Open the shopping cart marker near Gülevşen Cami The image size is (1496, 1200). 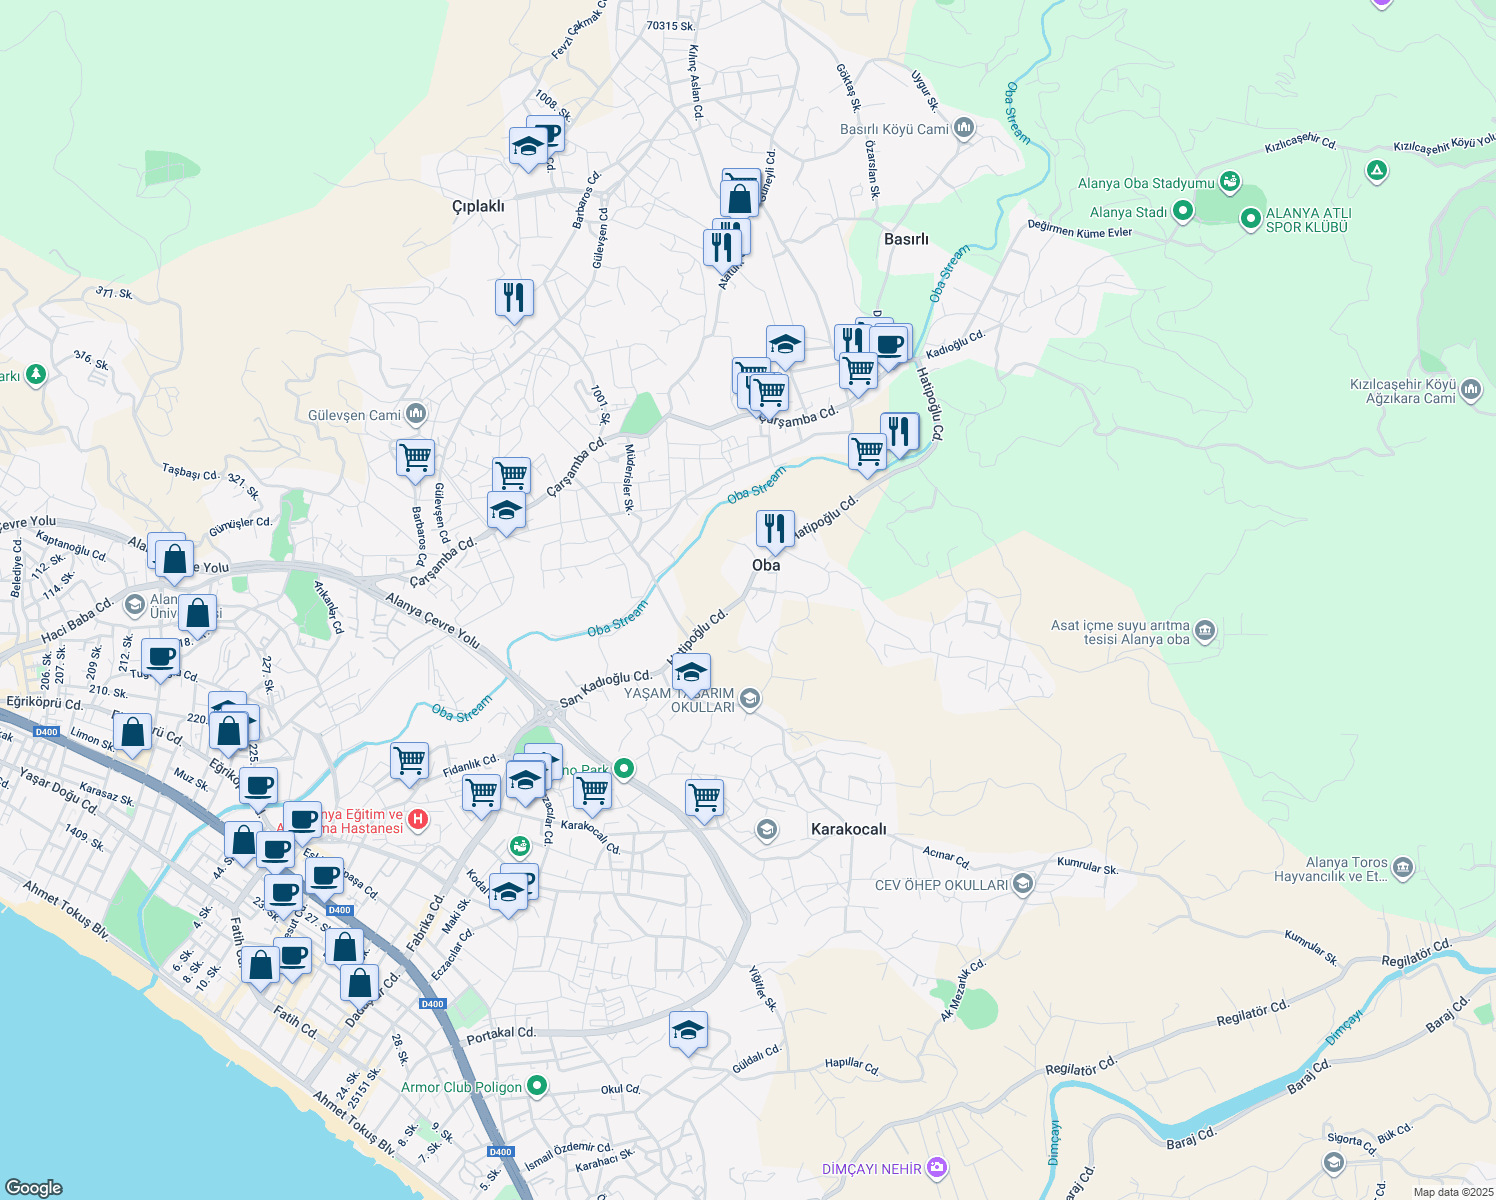415,458
